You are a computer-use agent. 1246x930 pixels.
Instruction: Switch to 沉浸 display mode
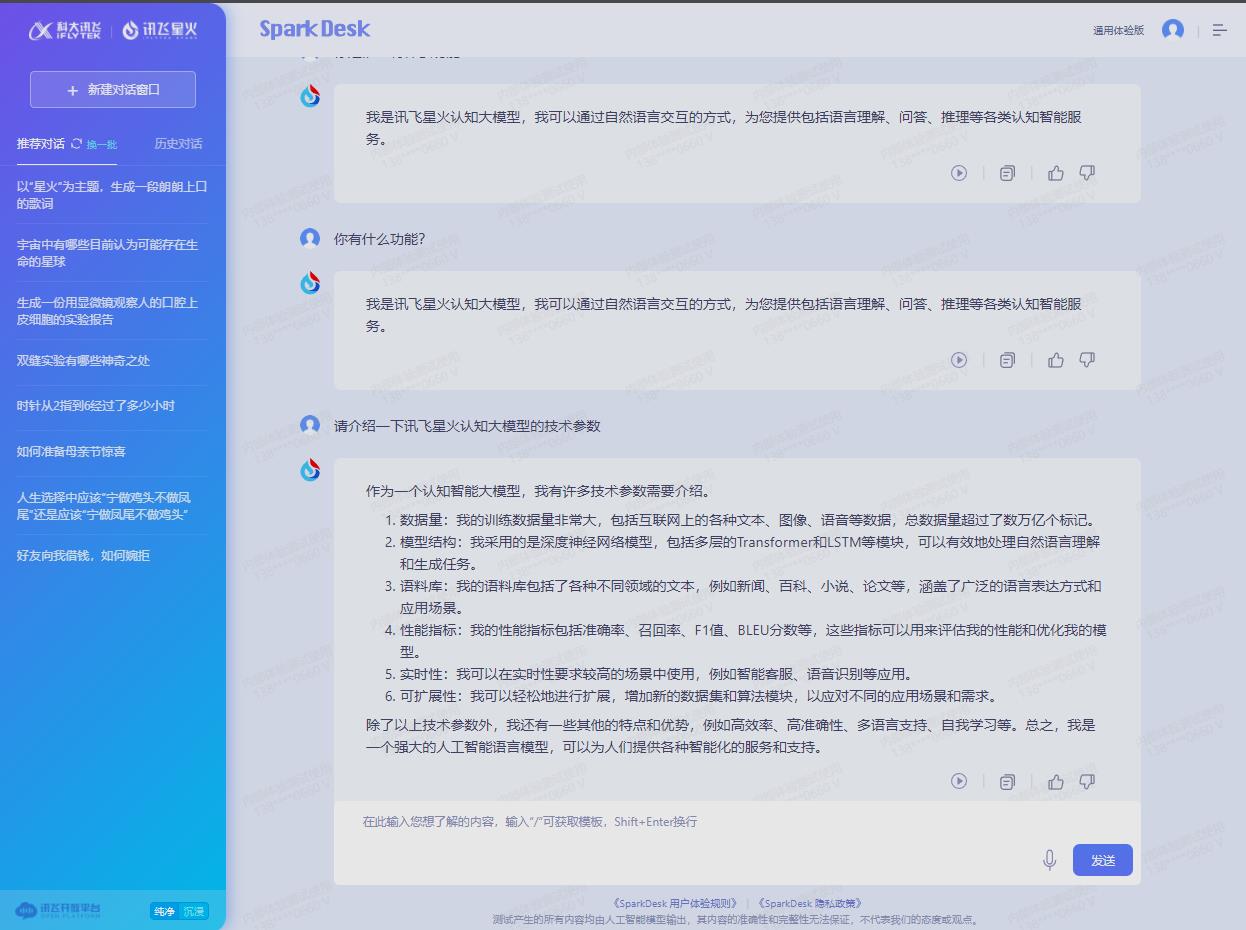click(194, 911)
